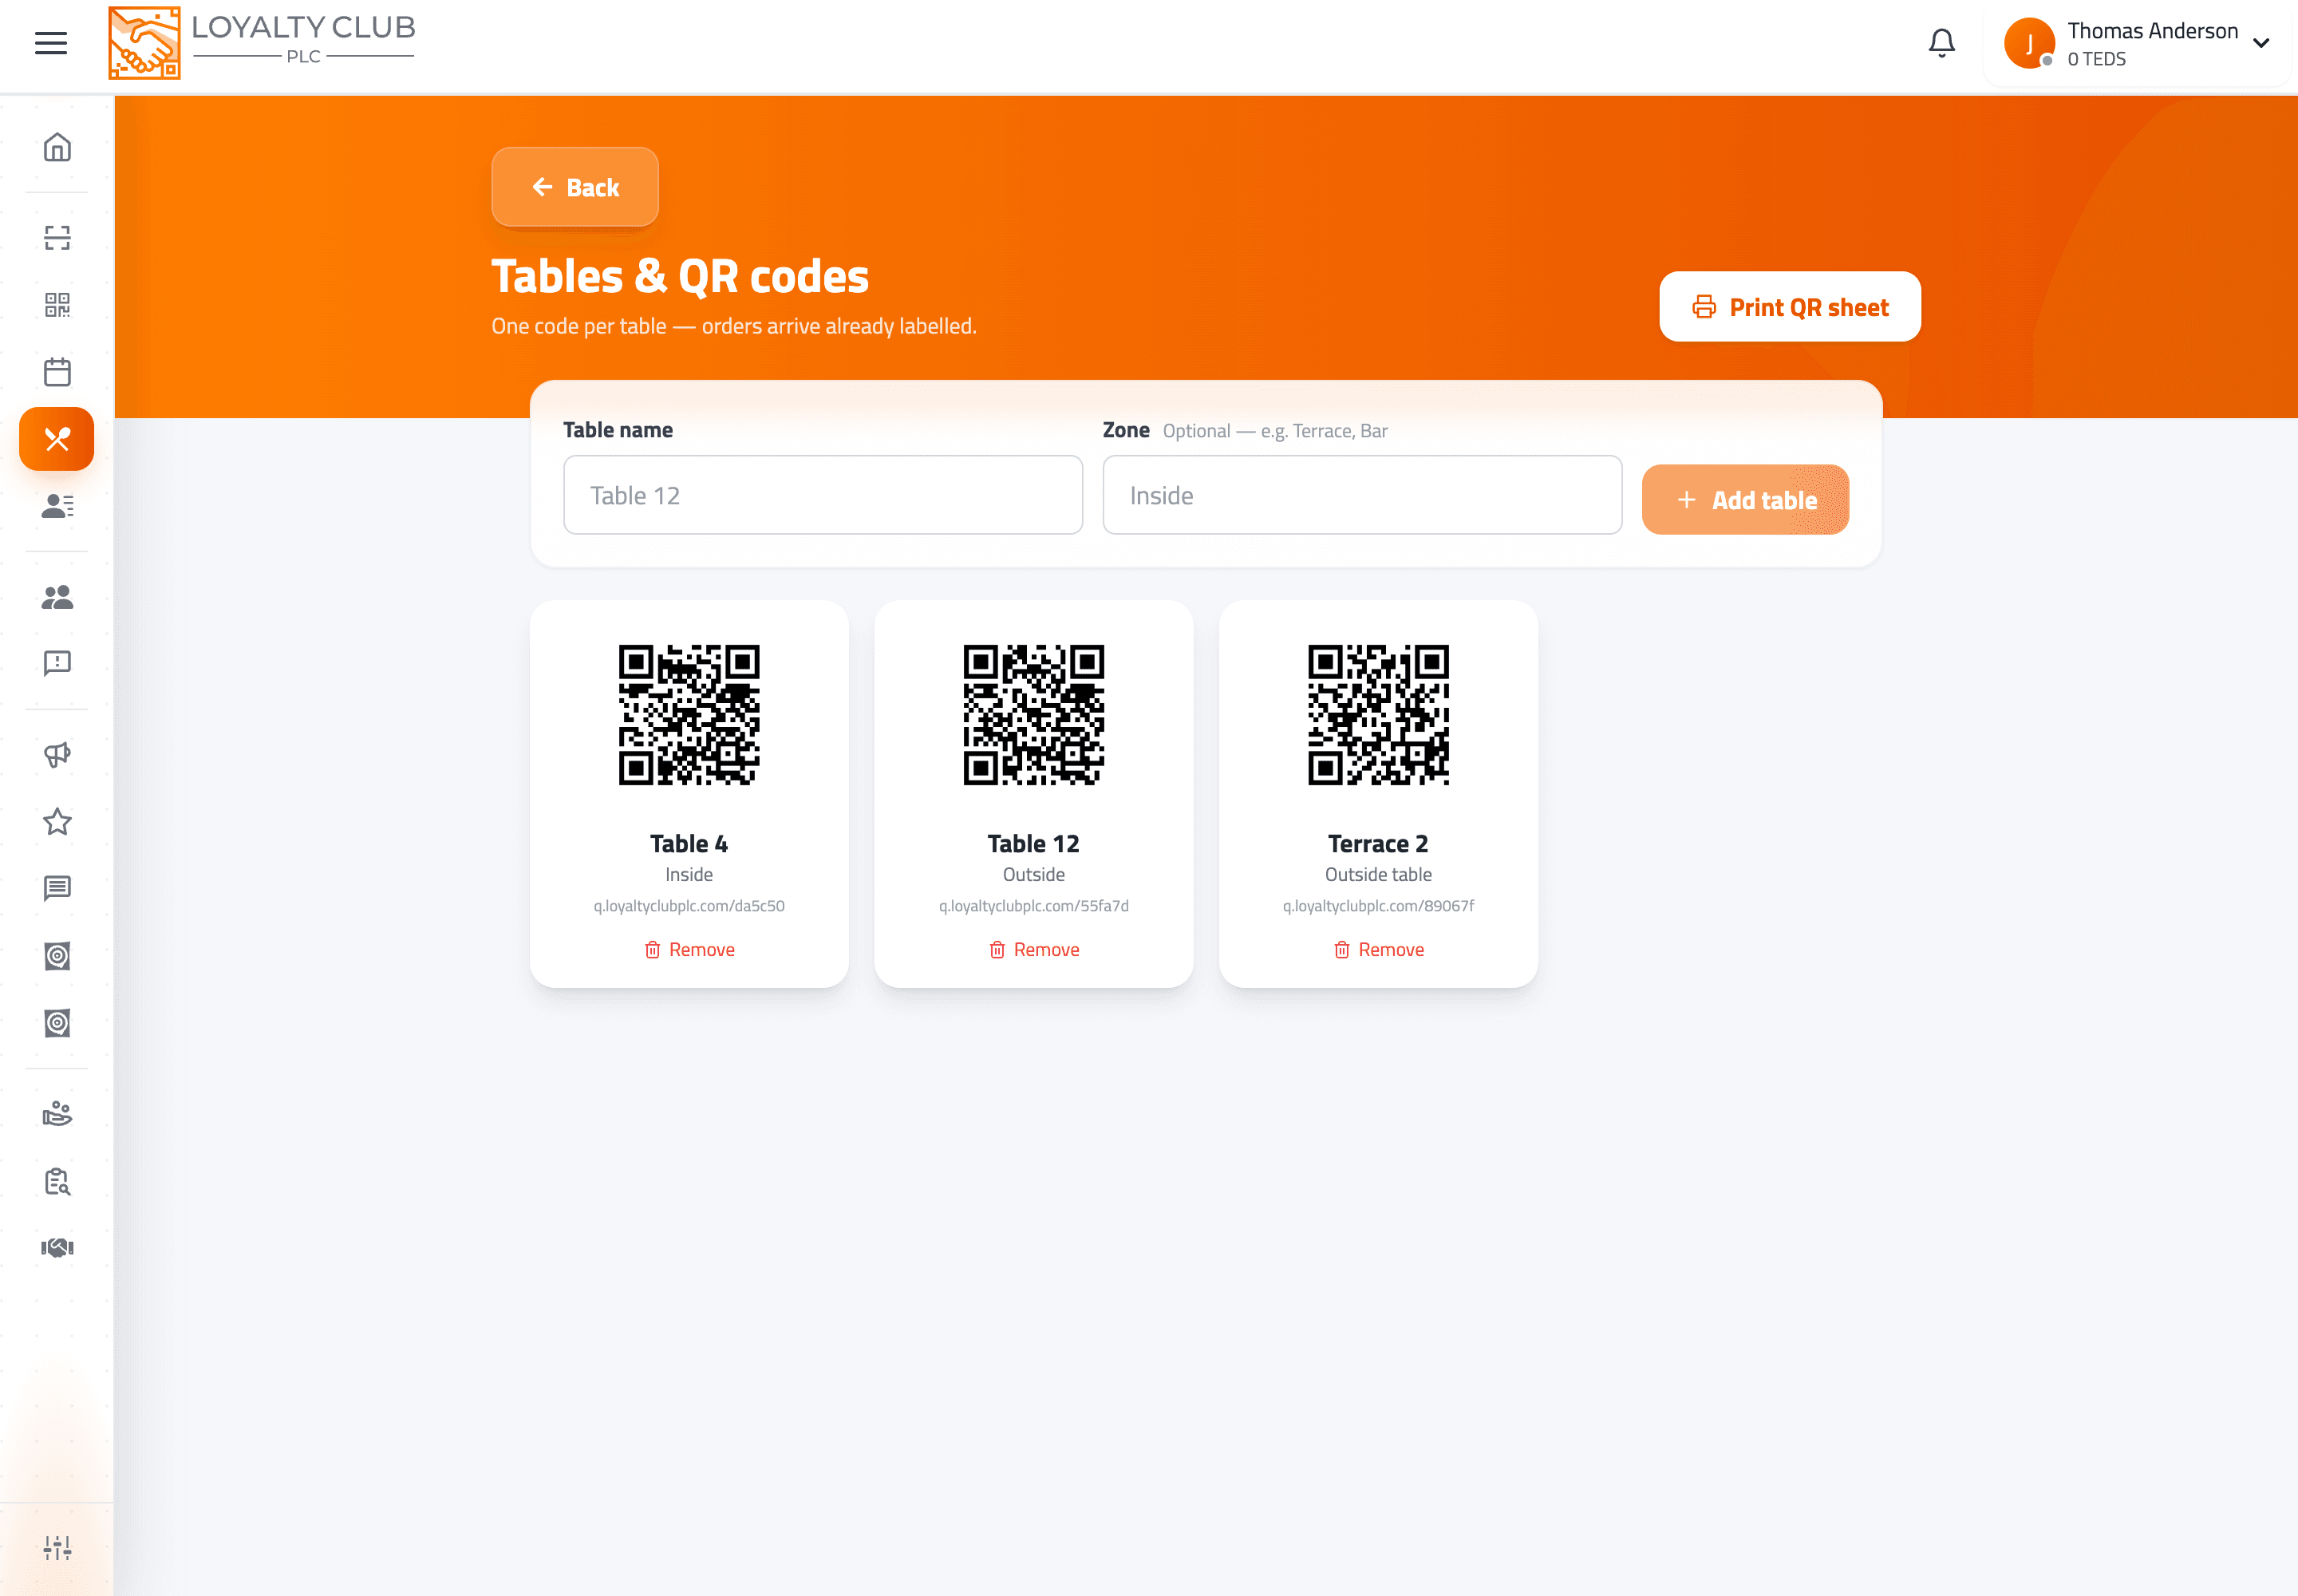The width and height of the screenshot is (2298, 1596).
Task: Open the first target sidebar icon
Action: [x=57, y=956]
